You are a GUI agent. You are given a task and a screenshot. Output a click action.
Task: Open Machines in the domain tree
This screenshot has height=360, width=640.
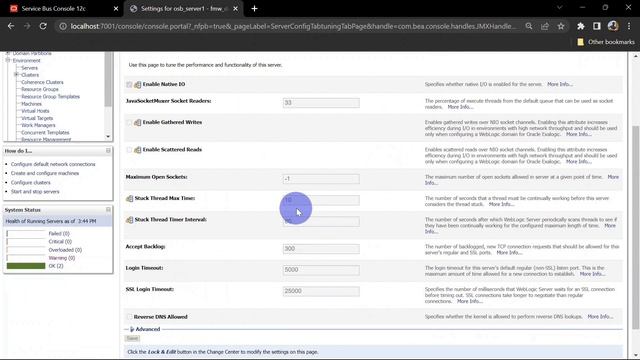[31, 104]
